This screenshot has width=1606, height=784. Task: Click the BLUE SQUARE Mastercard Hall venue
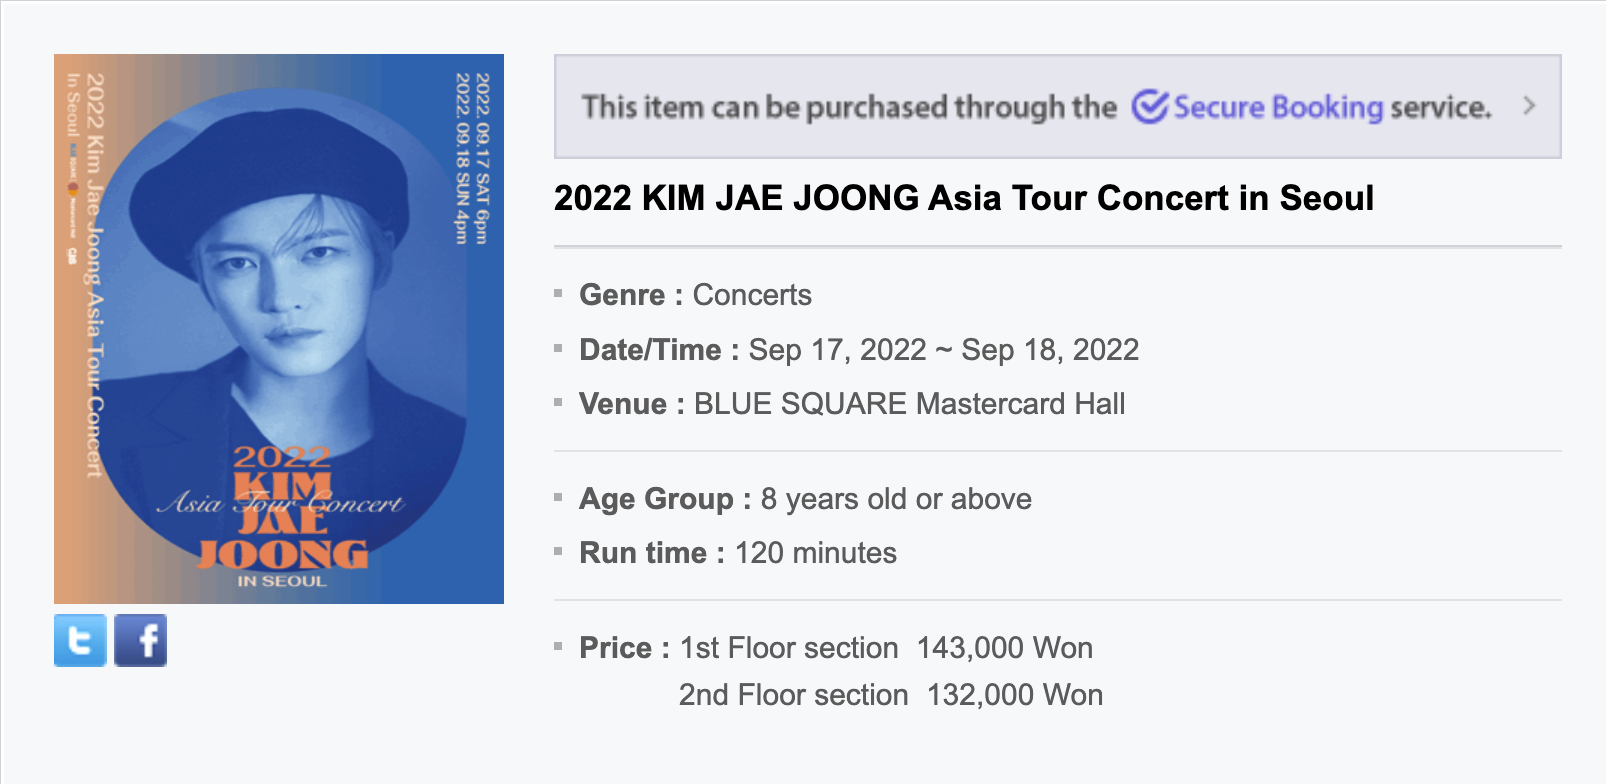click(x=909, y=404)
